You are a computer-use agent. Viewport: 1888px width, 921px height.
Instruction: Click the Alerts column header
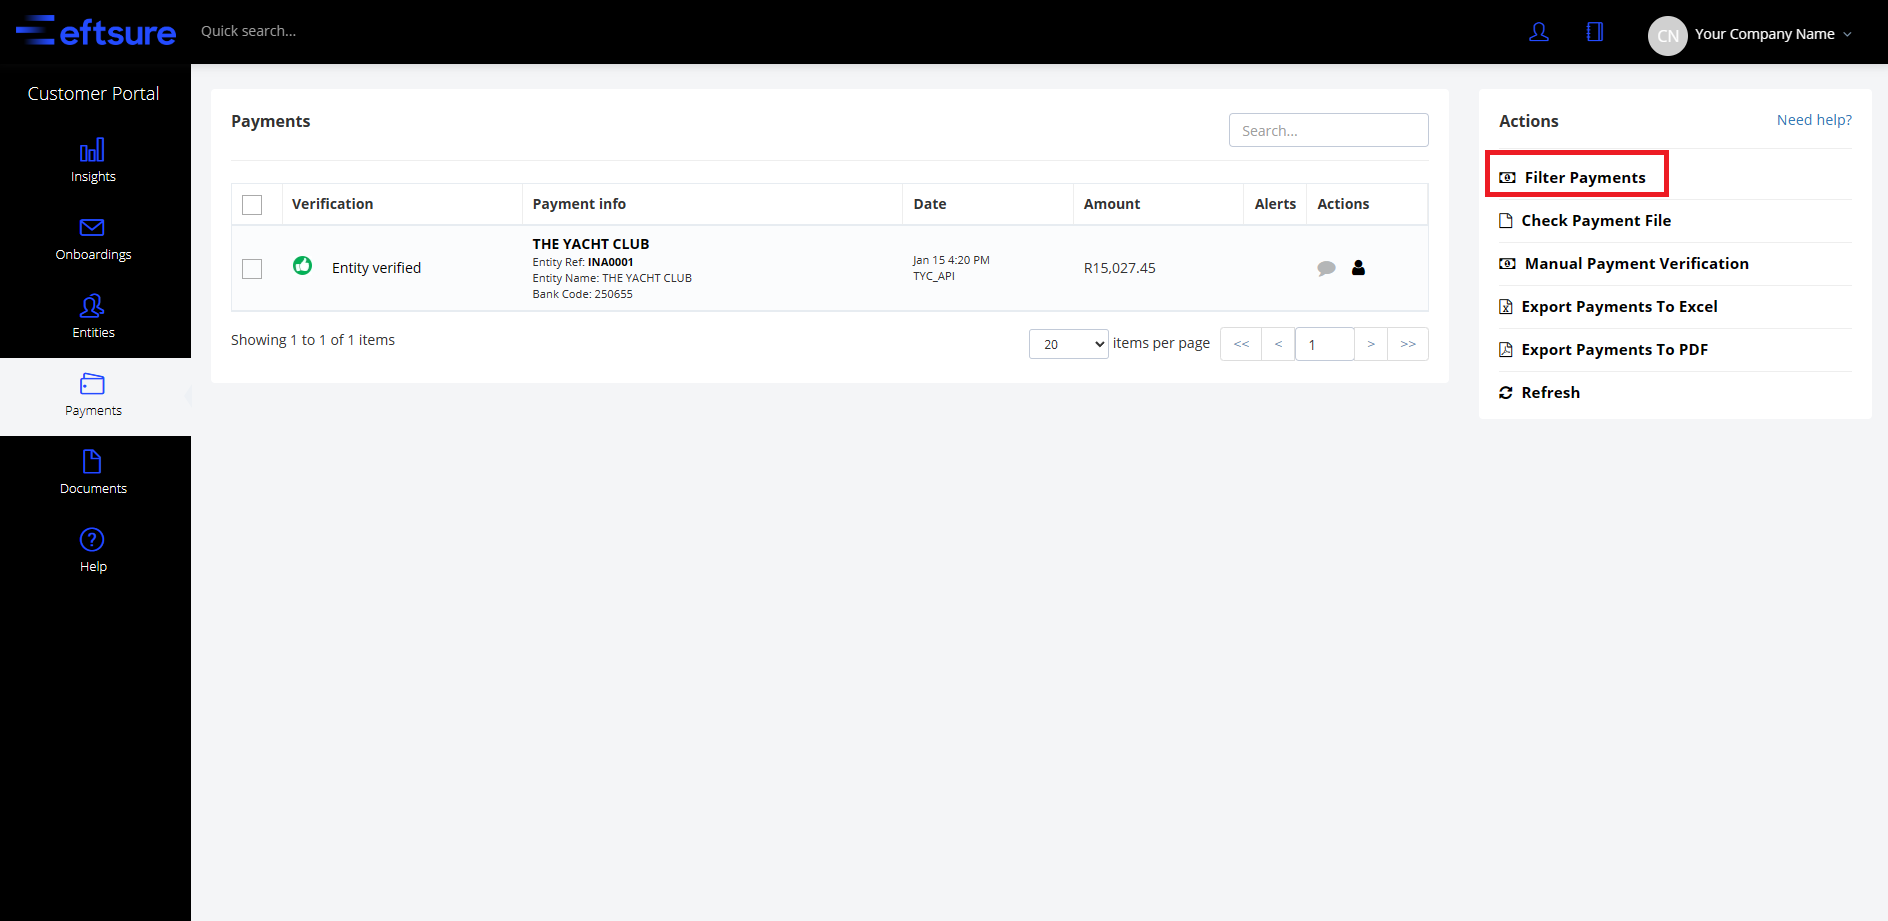pos(1275,204)
